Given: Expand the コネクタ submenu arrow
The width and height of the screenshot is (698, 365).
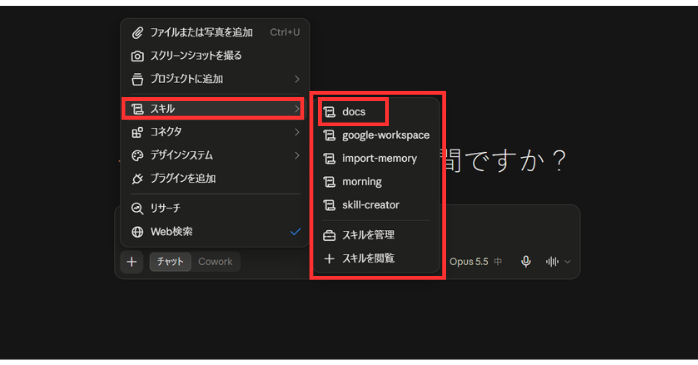Looking at the screenshot, I should pyautogui.click(x=297, y=132).
